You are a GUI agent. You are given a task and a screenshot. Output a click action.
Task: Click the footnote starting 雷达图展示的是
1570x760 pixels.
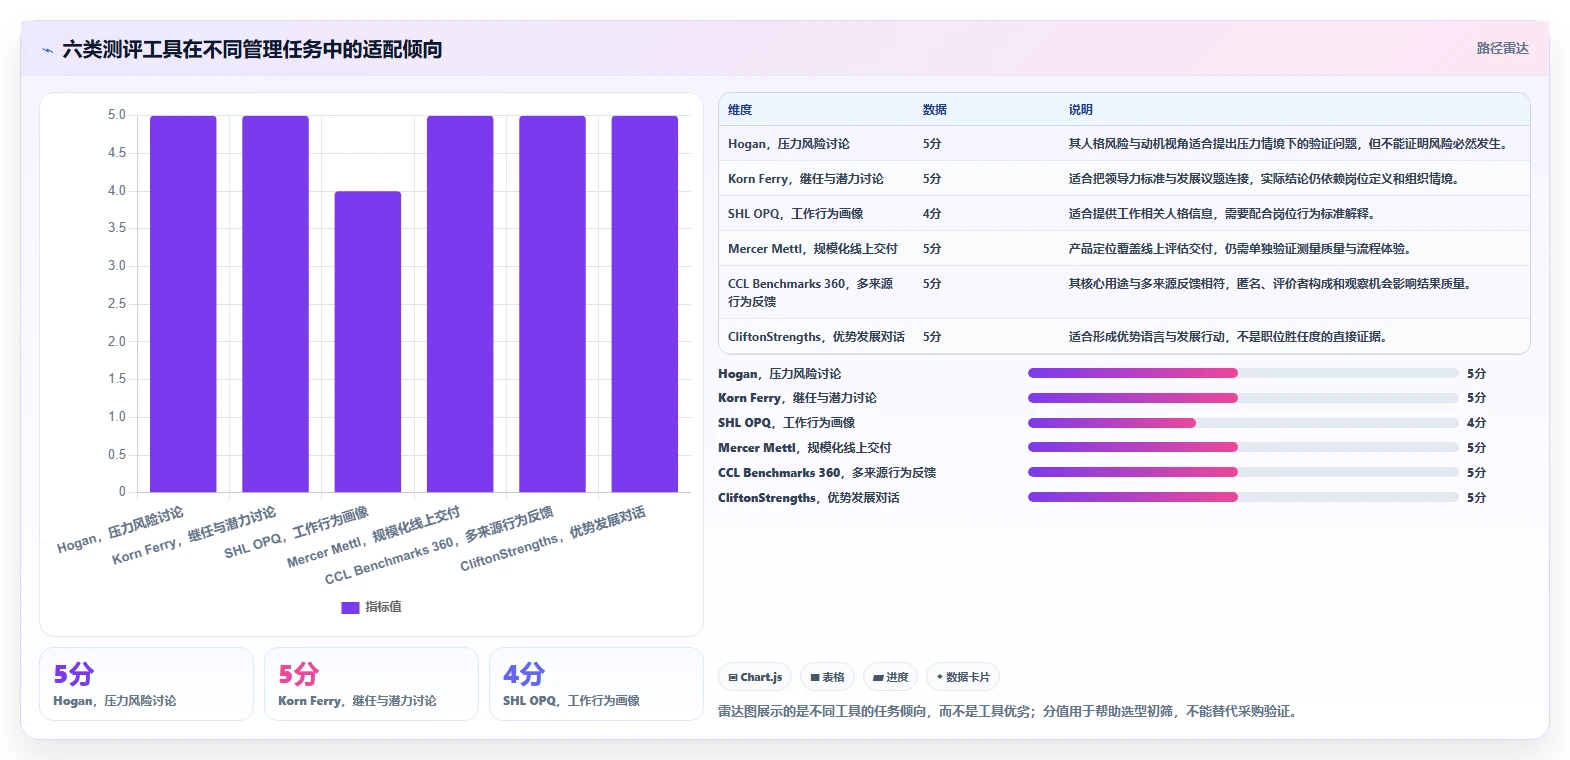pos(1010,711)
